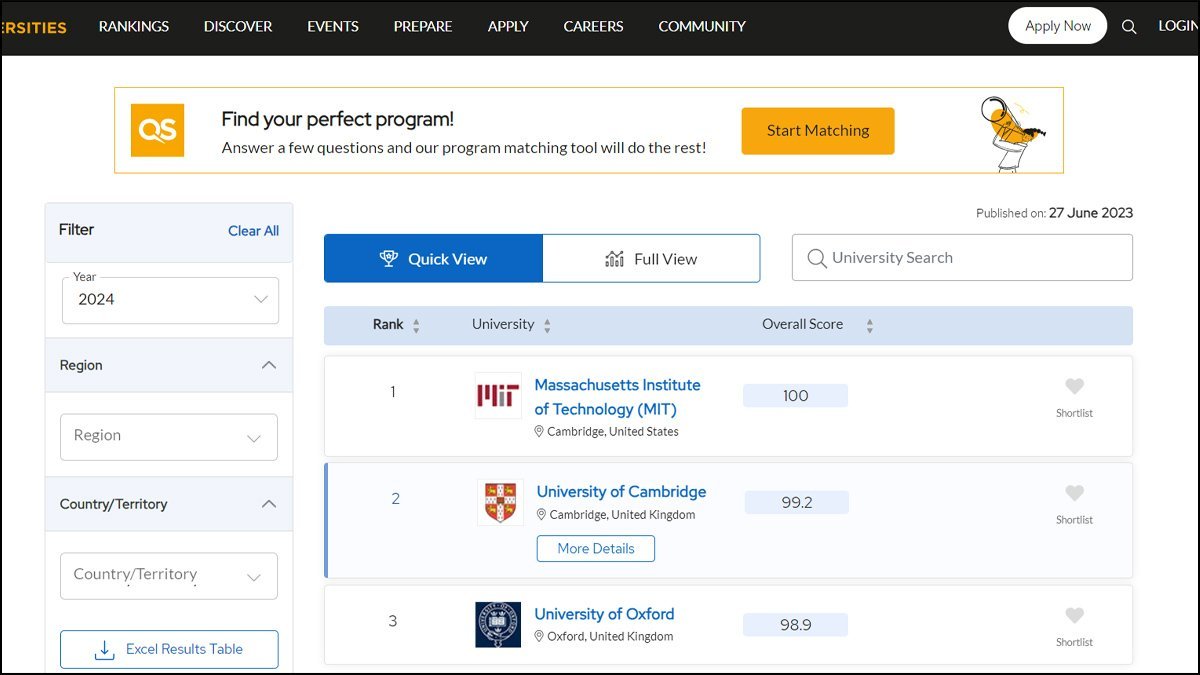Image resolution: width=1200 pixels, height=675 pixels.
Task: Click Start Matching button
Action: [x=818, y=131]
